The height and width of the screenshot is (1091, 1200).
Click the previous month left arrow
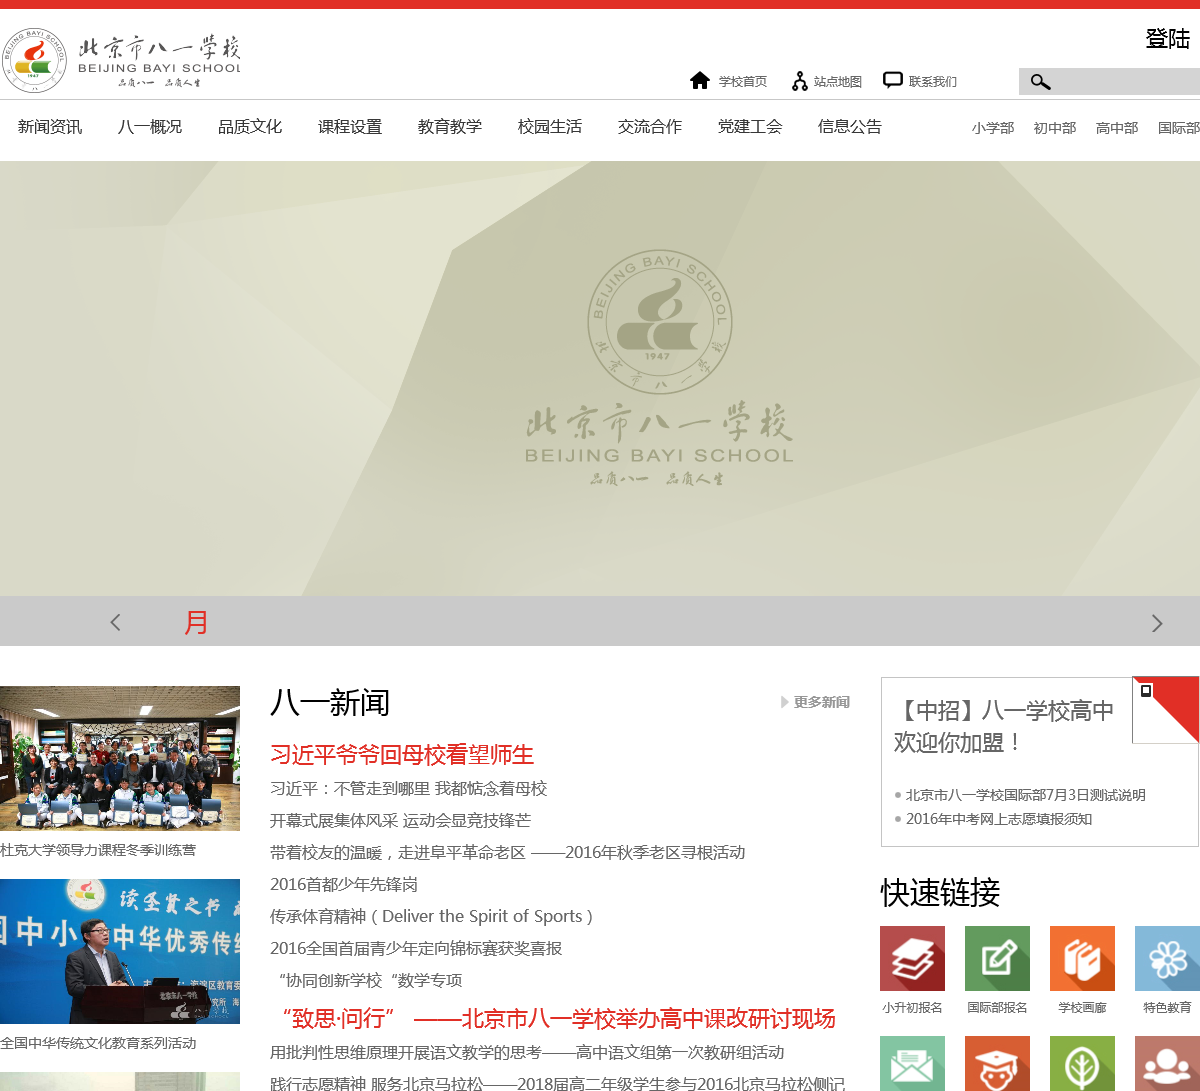tap(115, 622)
